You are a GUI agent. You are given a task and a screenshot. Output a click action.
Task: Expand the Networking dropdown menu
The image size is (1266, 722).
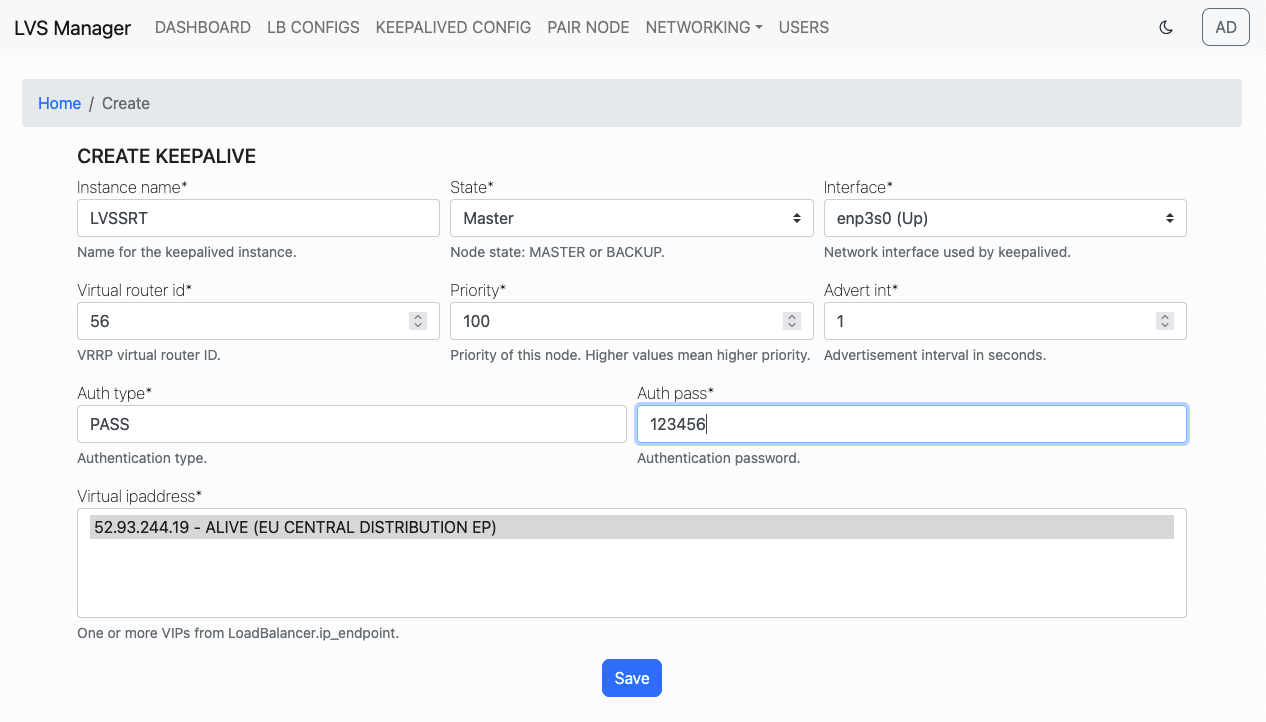(x=704, y=28)
